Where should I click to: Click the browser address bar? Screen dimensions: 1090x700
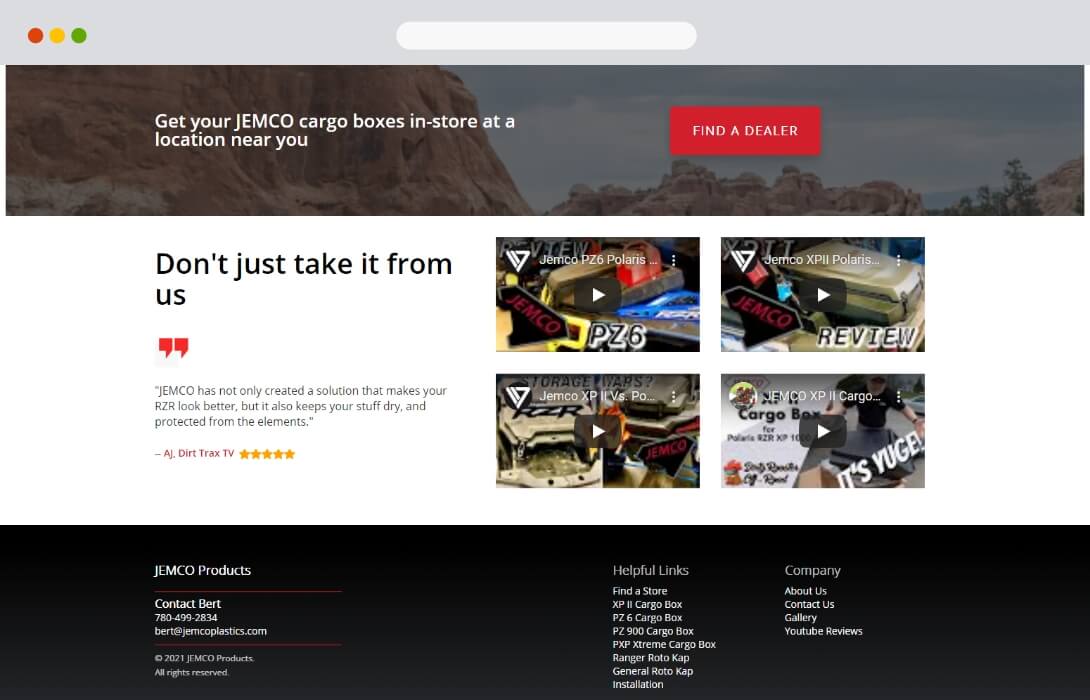[x=546, y=35]
